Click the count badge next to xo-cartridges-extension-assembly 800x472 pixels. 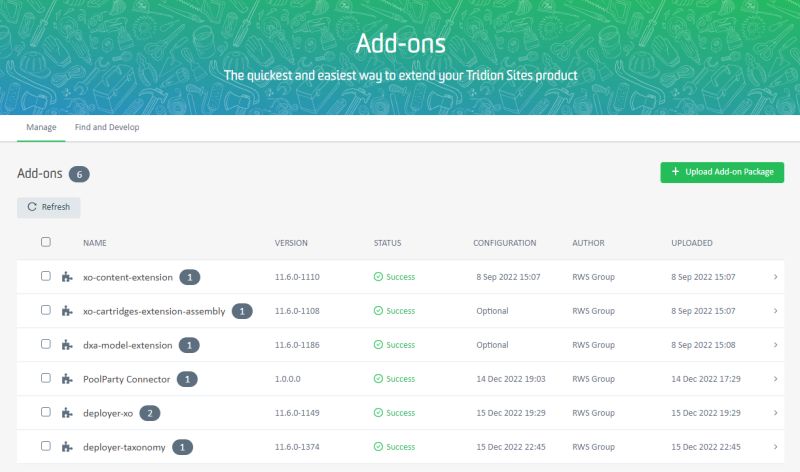click(x=242, y=311)
